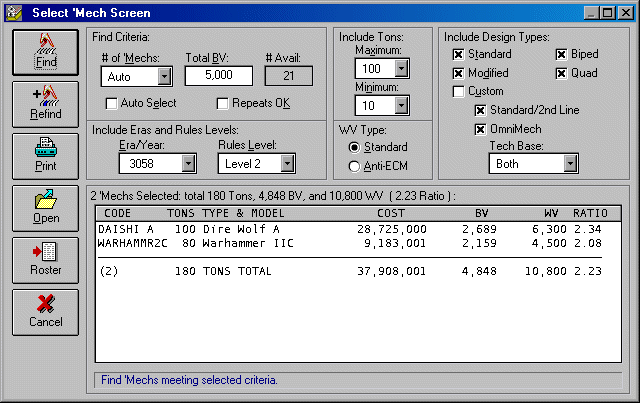Select the DAISHI A Dire Wolf A row
The height and width of the screenshot is (403, 640).
[350, 229]
